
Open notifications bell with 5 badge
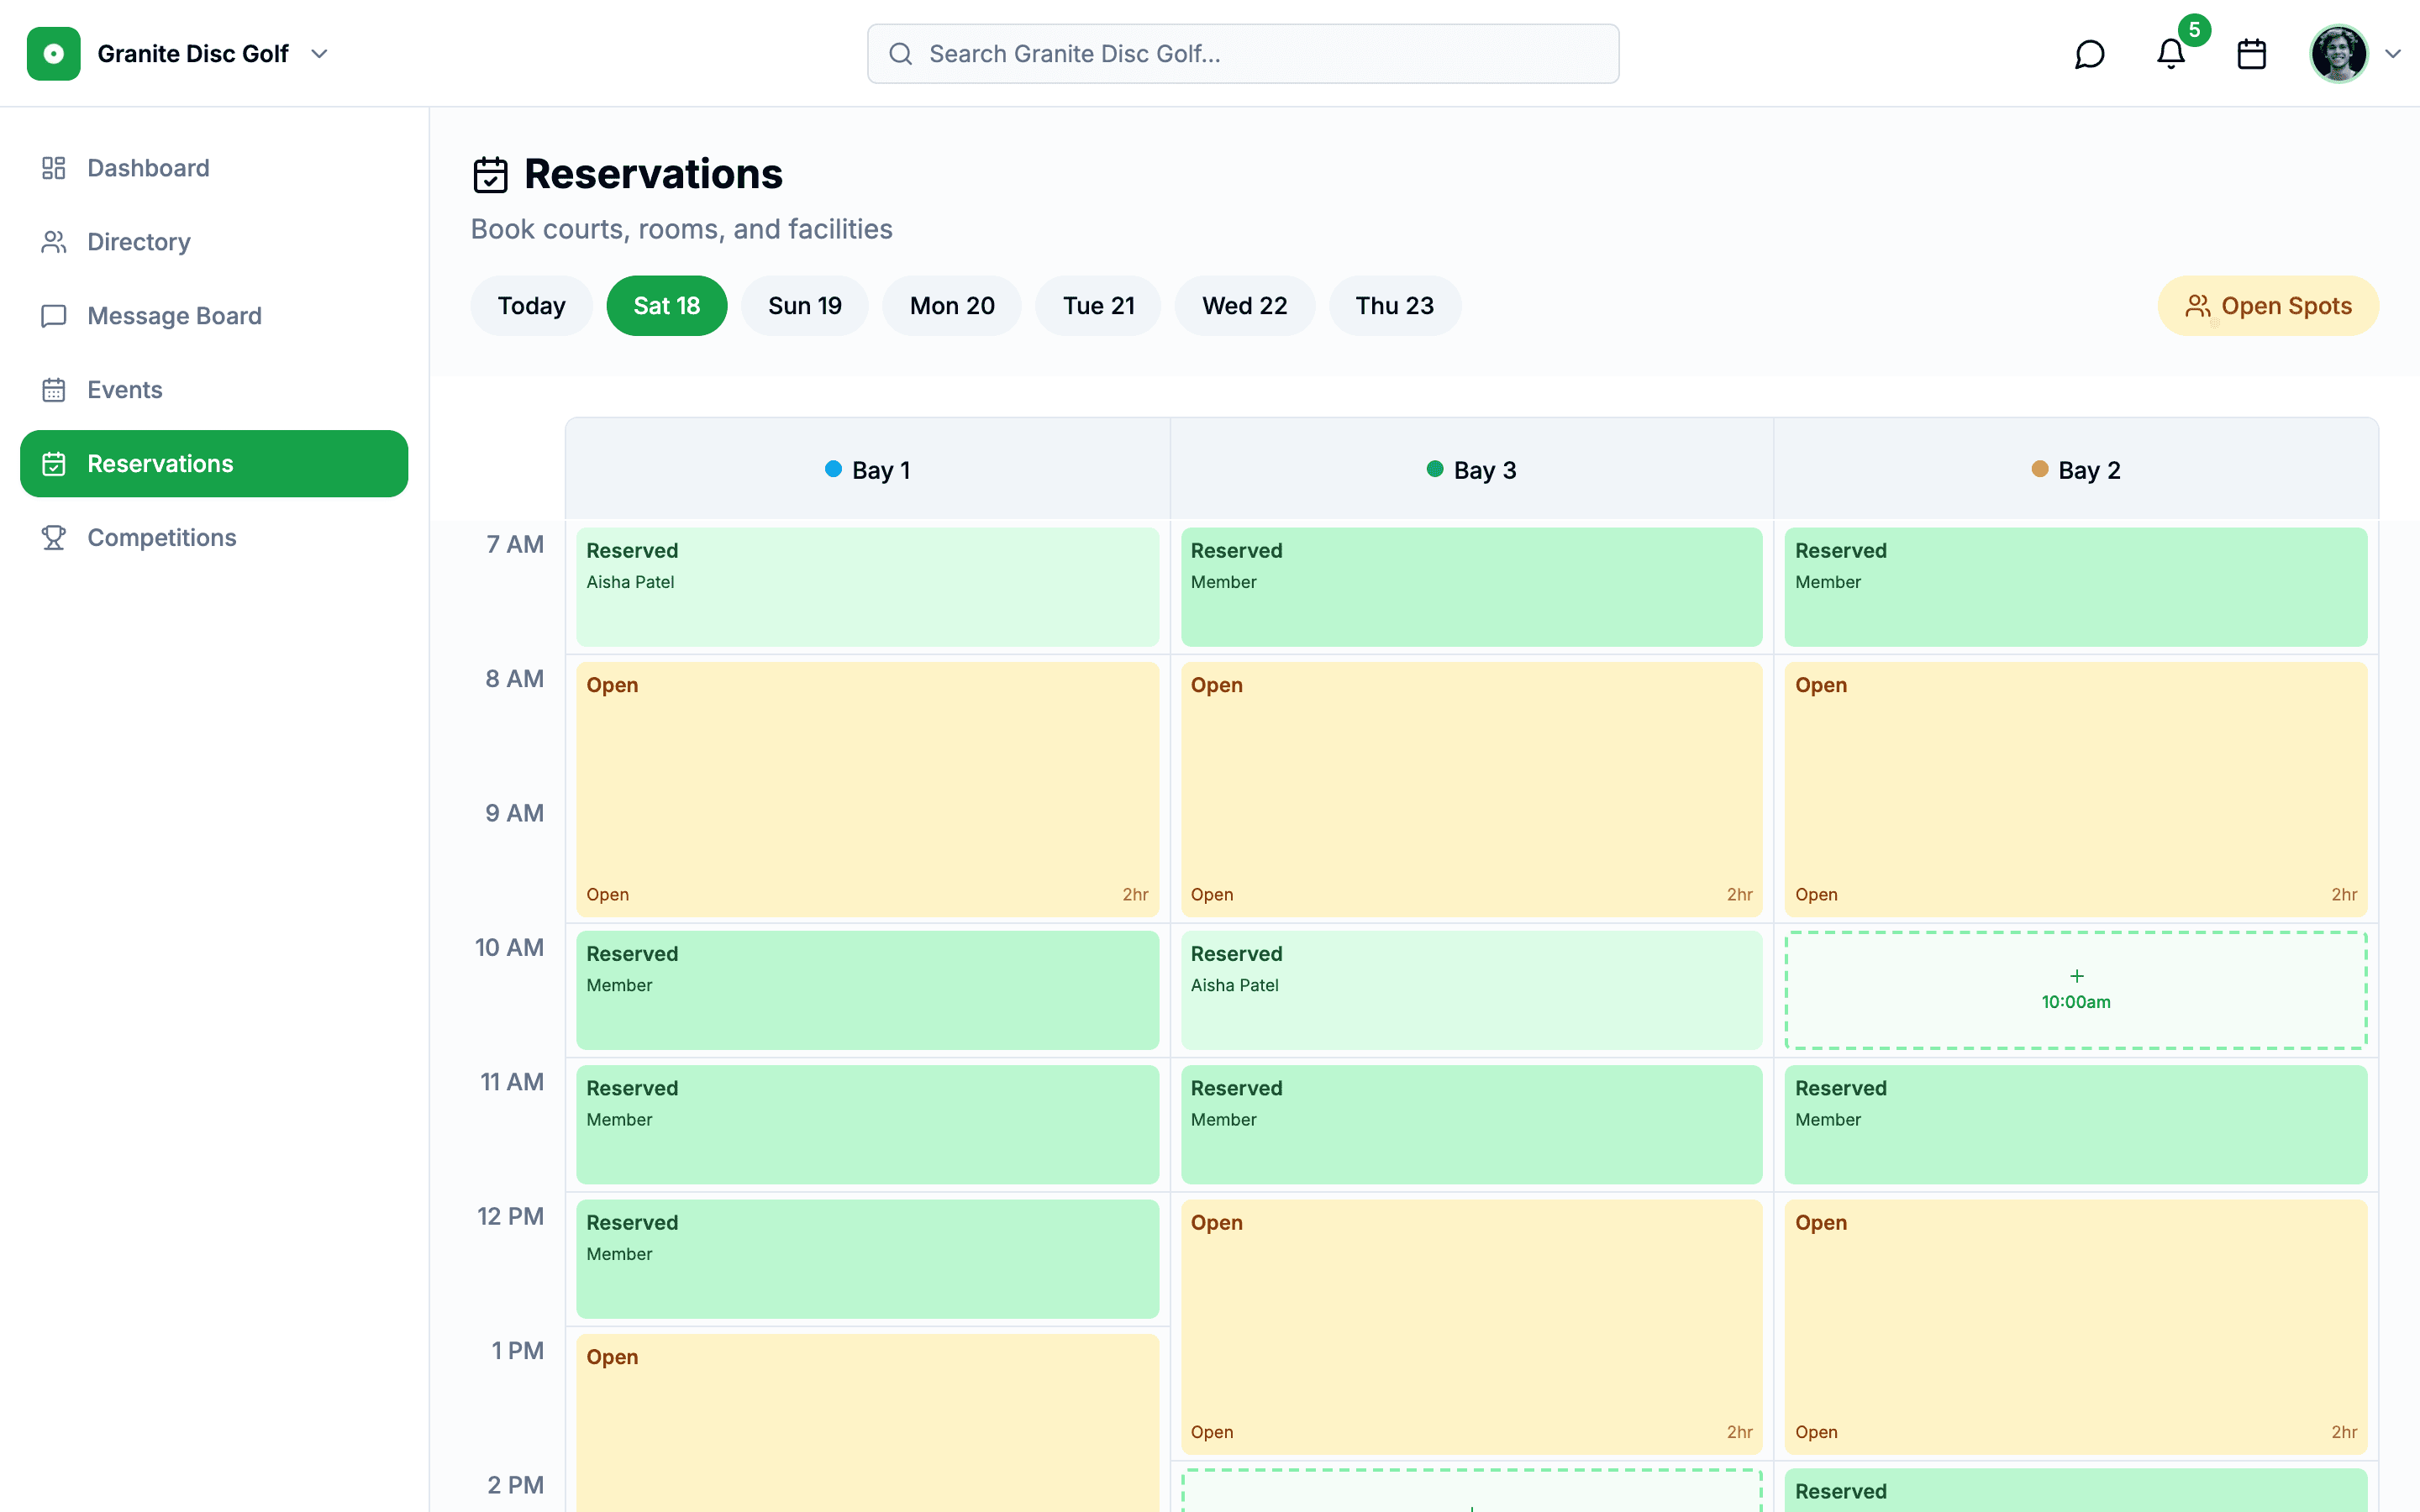(2170, 54)
